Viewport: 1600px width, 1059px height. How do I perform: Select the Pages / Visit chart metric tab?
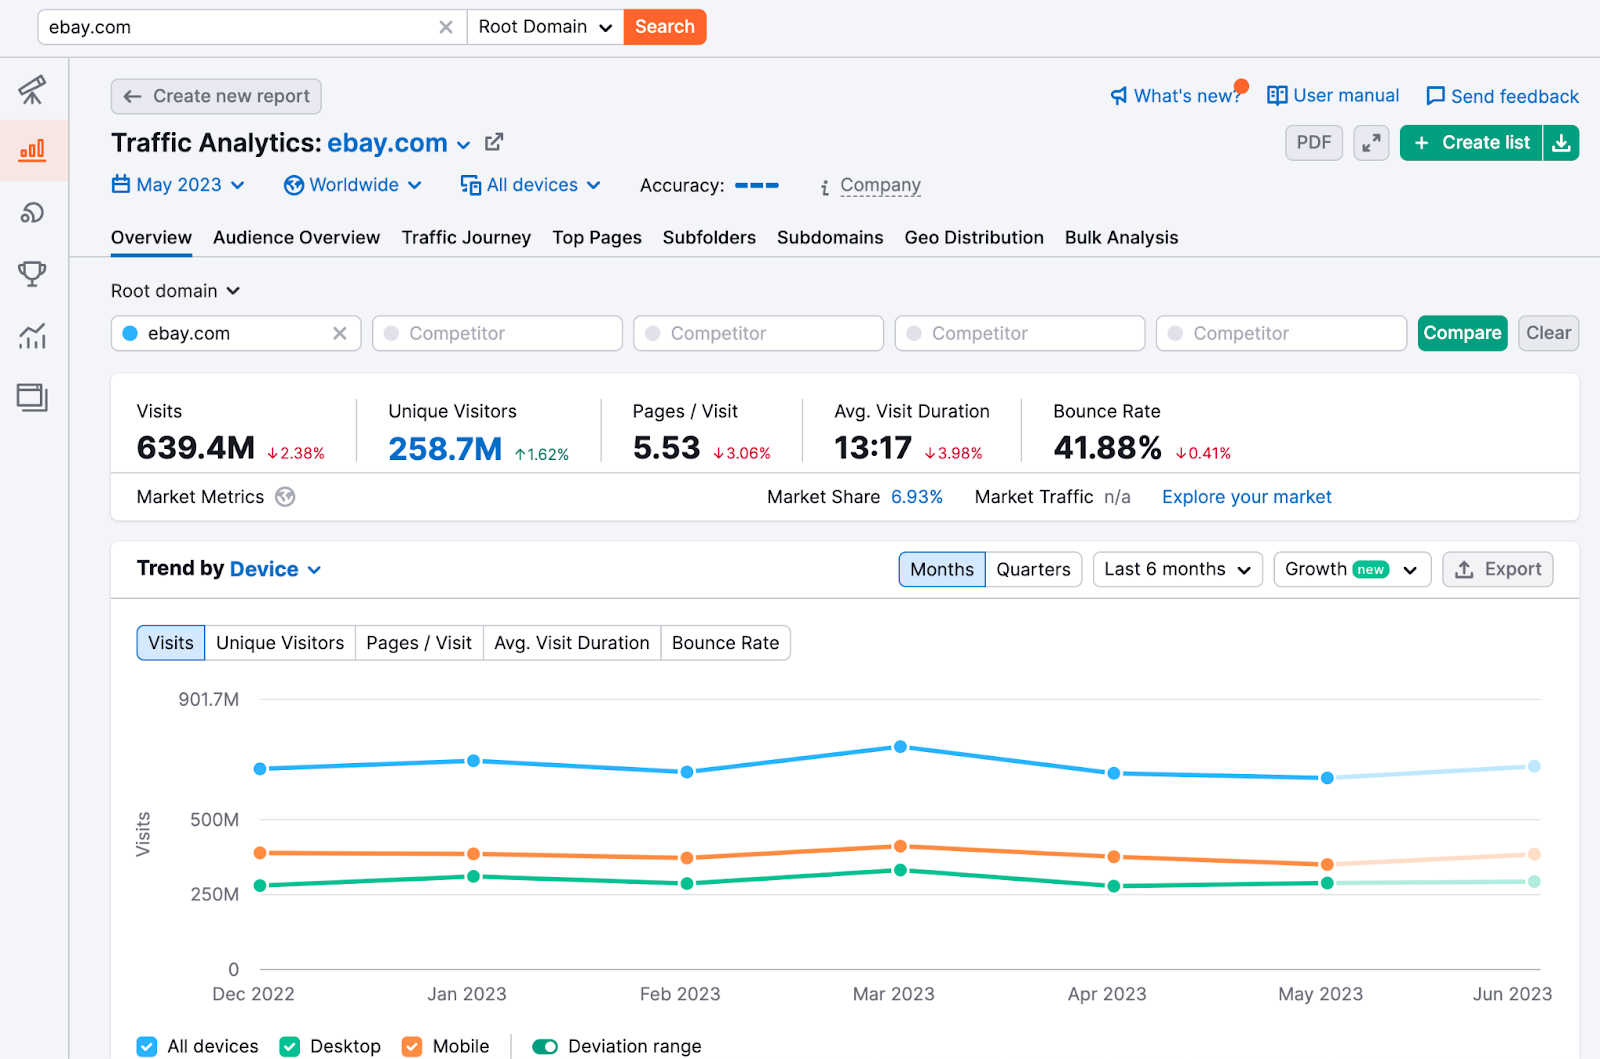point(419,643)
